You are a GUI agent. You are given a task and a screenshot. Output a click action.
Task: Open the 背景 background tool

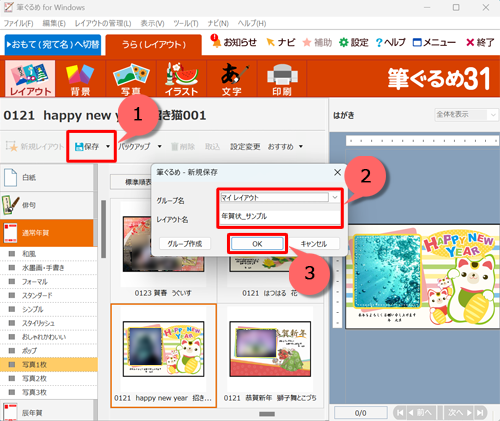pyautogui.click(x=80, y=79)
